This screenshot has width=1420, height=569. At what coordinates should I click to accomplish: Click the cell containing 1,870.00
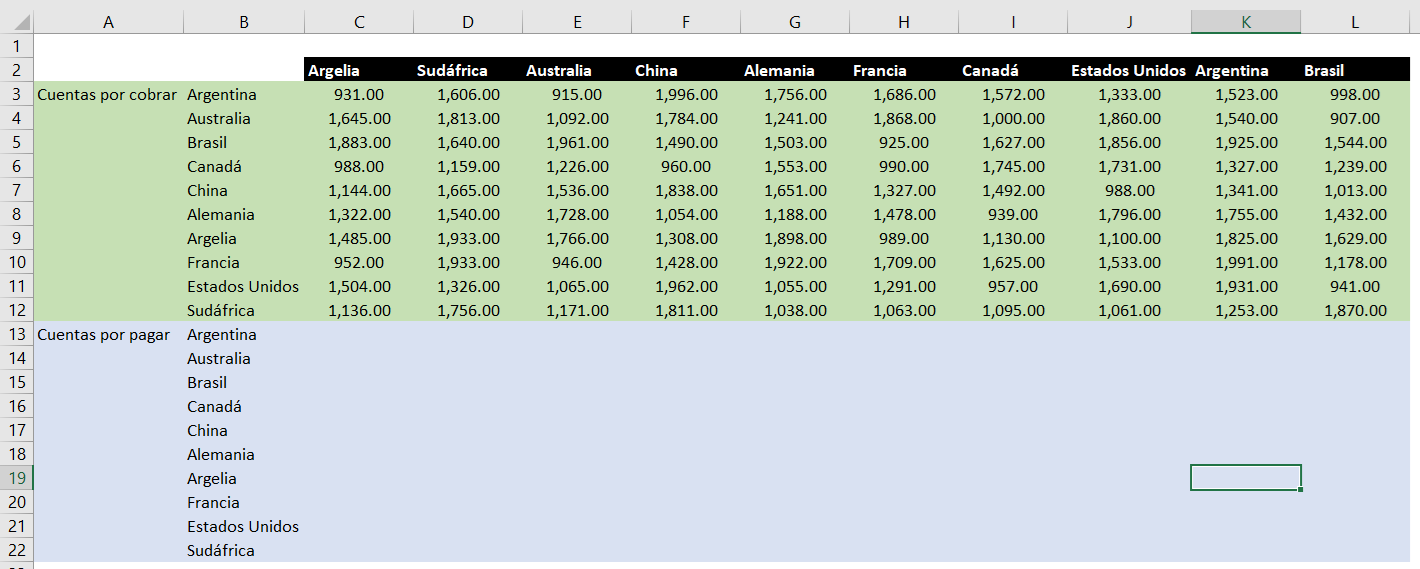click(x=1354, y=311)
